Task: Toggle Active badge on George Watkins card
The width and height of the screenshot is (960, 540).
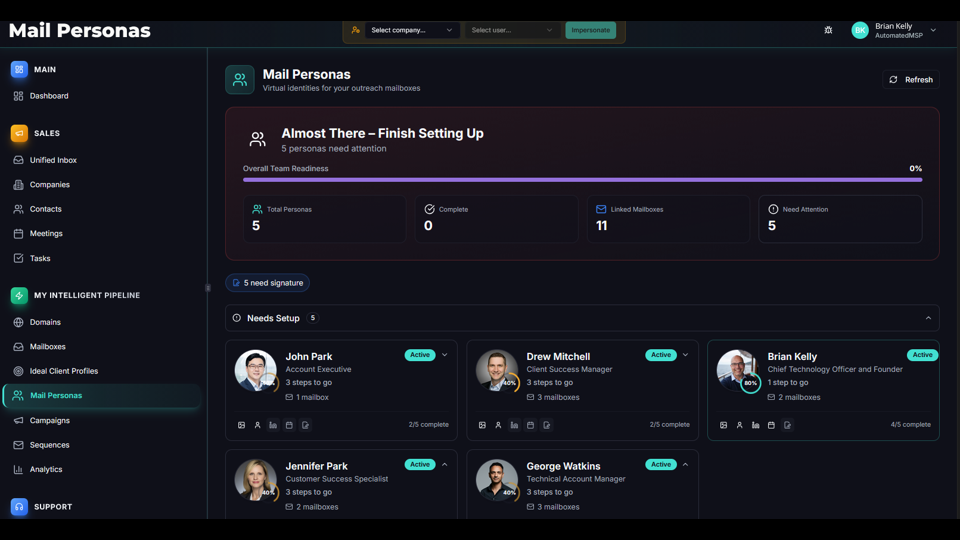Action: [660, 465]
